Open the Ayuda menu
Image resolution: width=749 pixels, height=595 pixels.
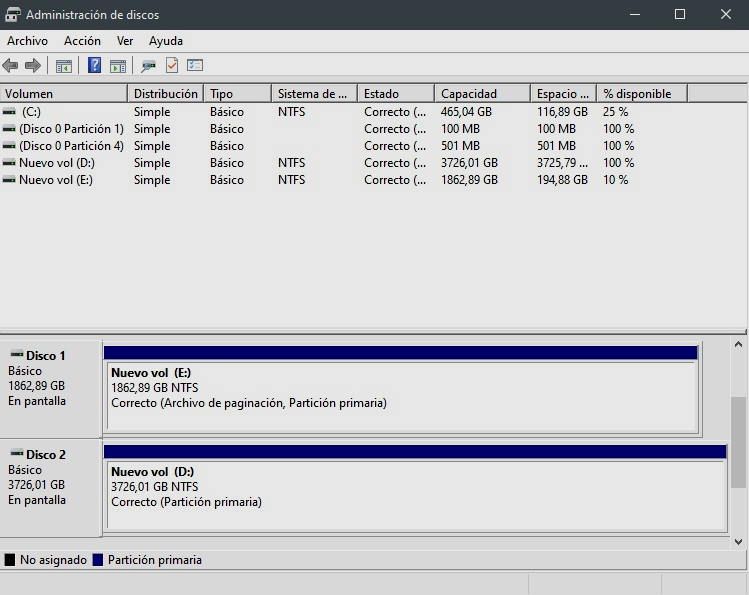(166, 41)
